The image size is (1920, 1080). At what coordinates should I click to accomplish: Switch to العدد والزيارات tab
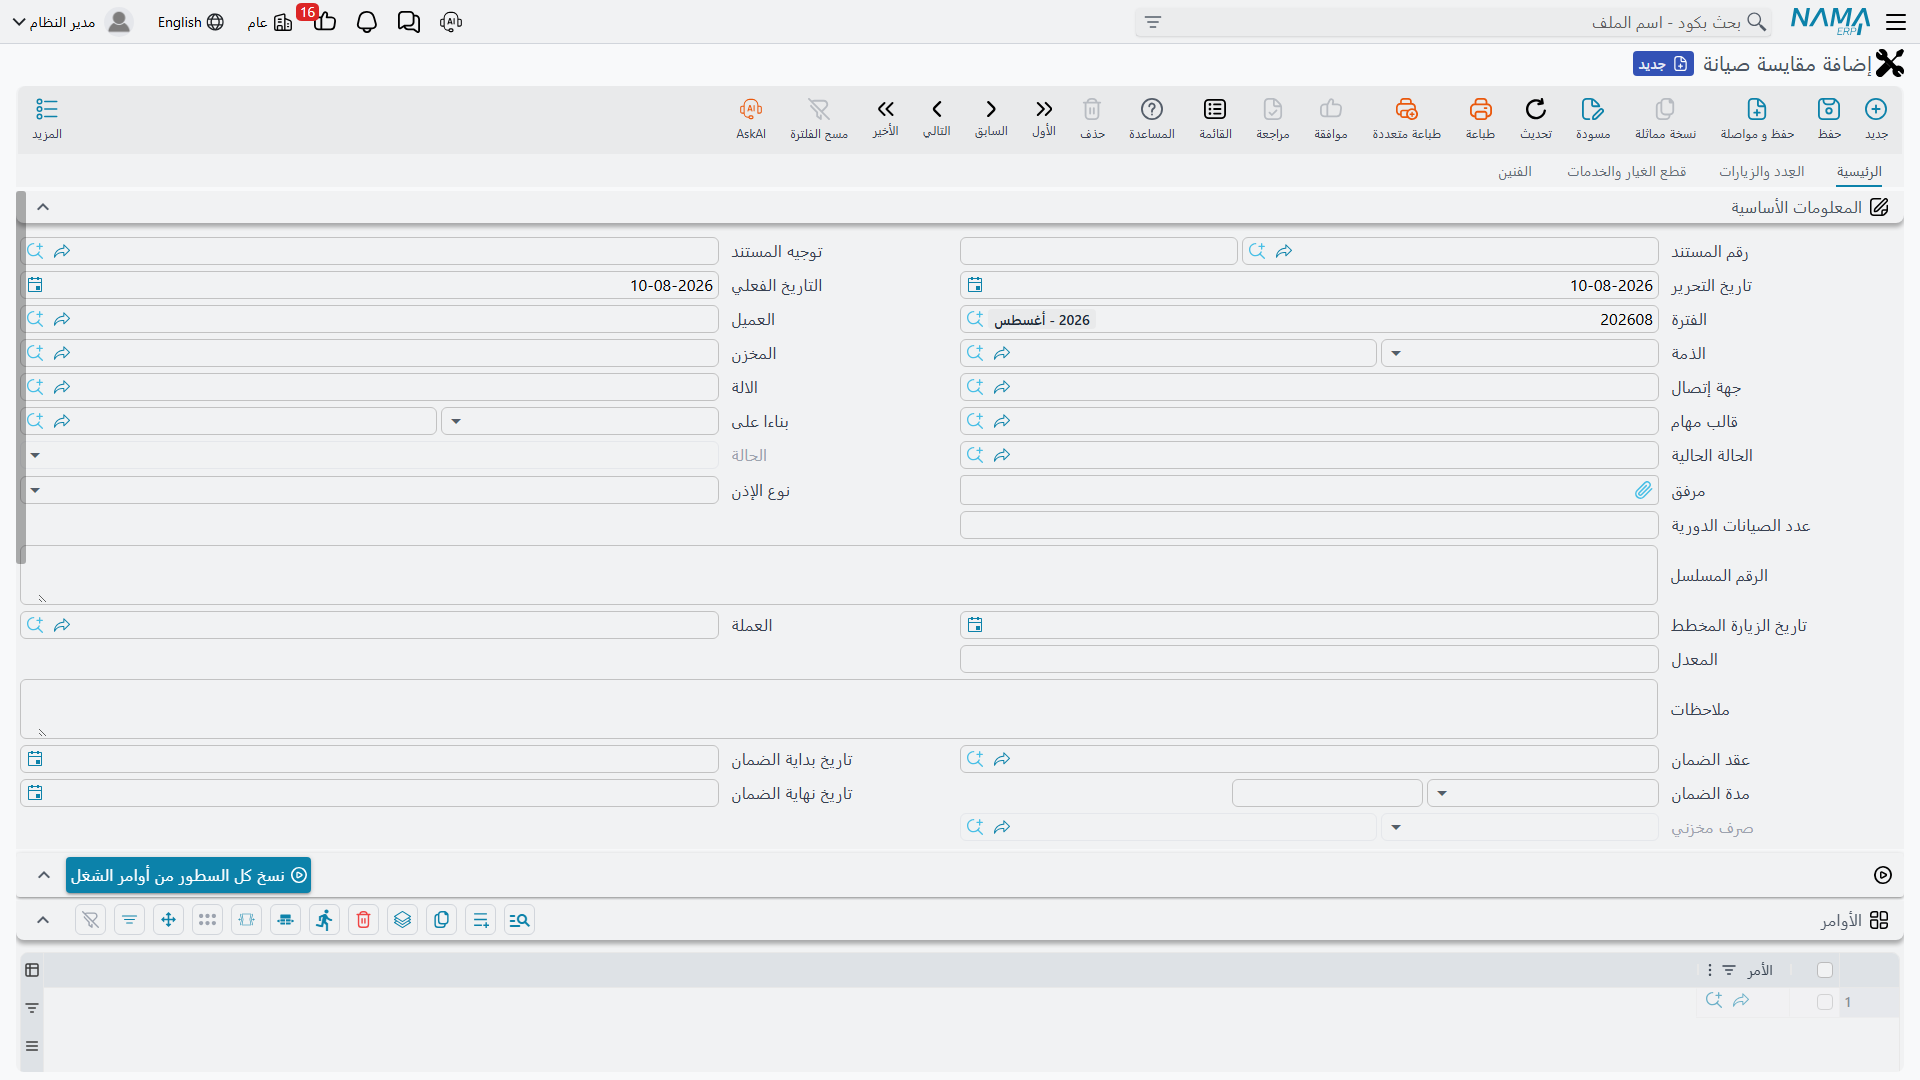coord(1761,171)
